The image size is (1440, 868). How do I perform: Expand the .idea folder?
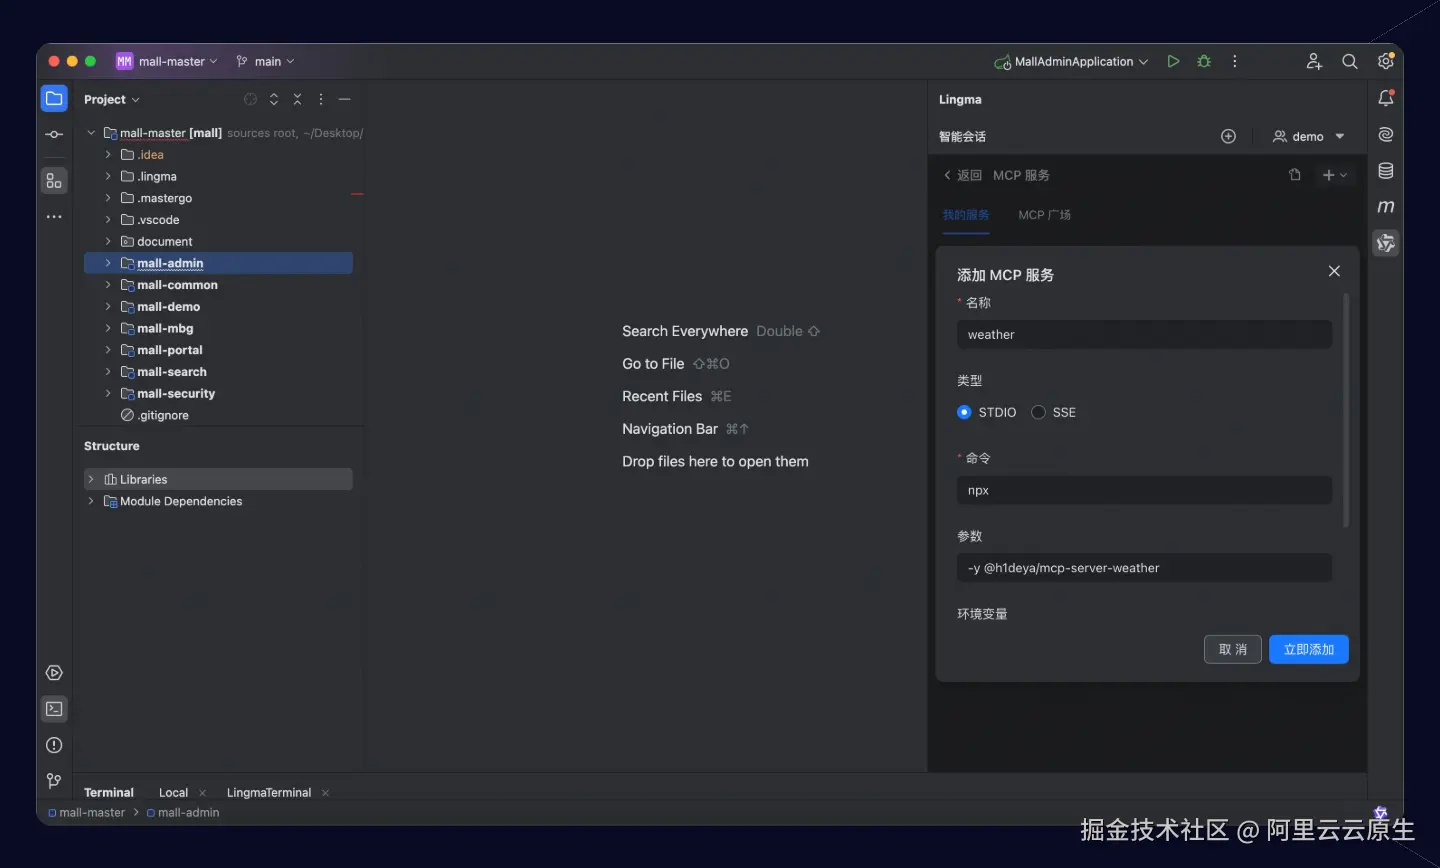108,154
